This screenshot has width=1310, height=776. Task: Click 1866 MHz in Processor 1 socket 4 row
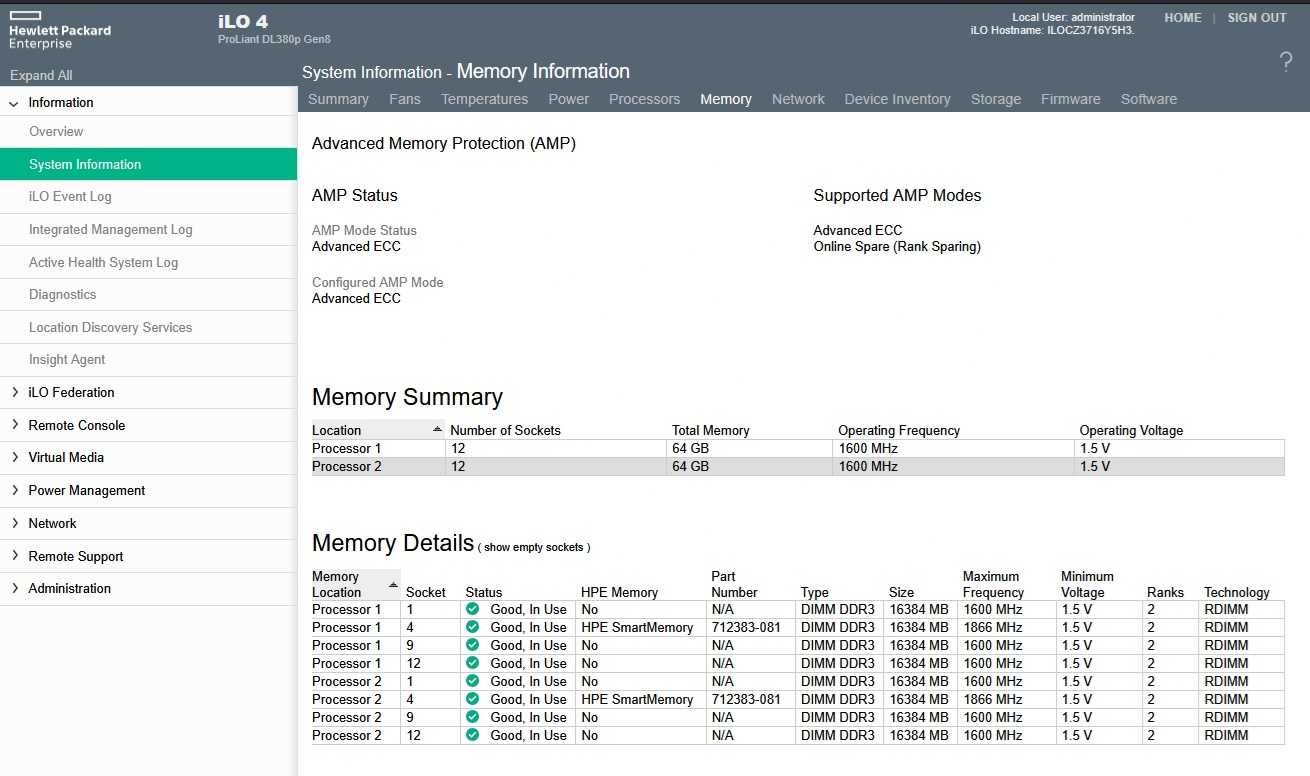[993, 627]
